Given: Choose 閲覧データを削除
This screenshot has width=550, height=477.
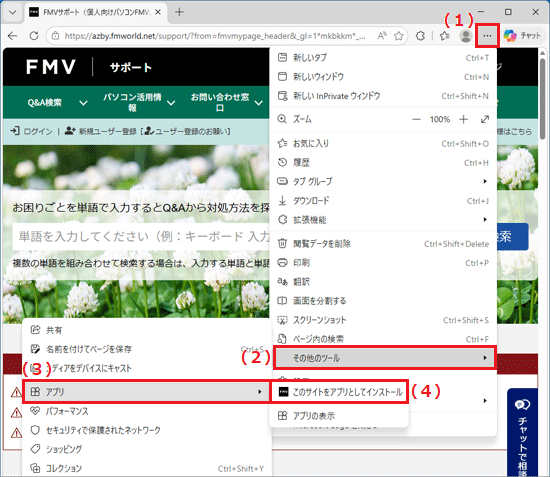Looking at the screenshot, I should [x=383, y=244].
